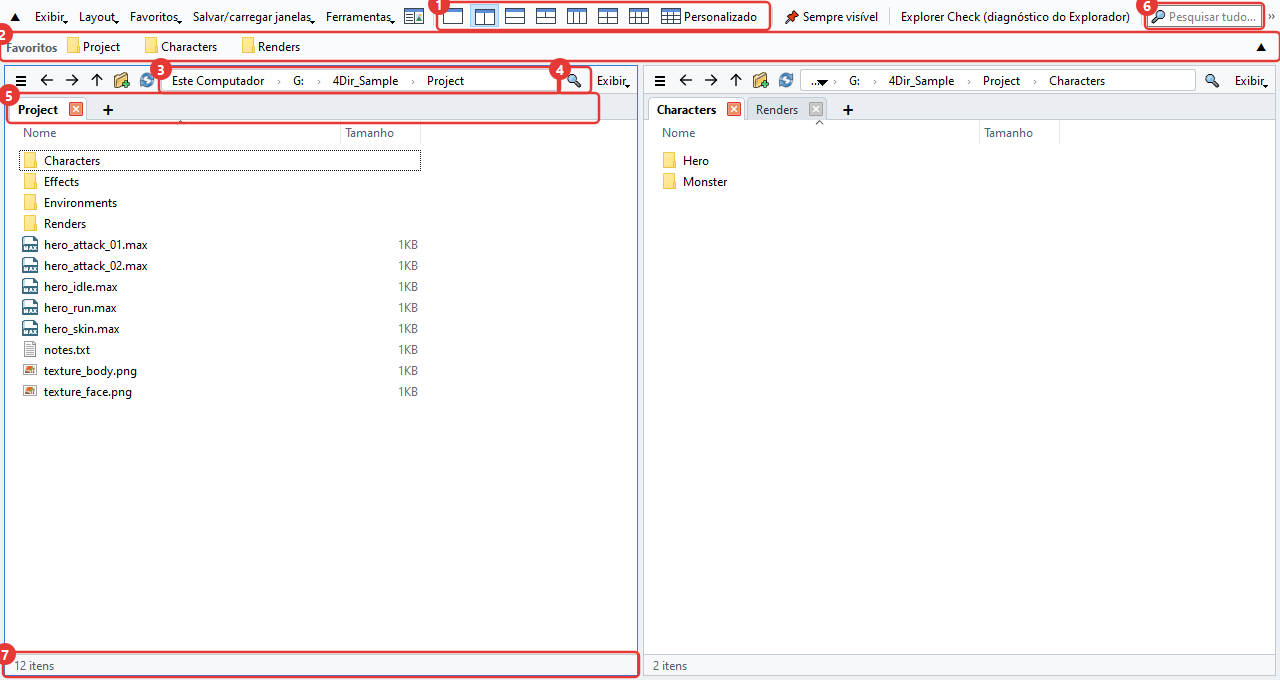Viewport: 1280px width, 680px height.
Task: Create a new folder in the left pane
Action: (122, 81)
